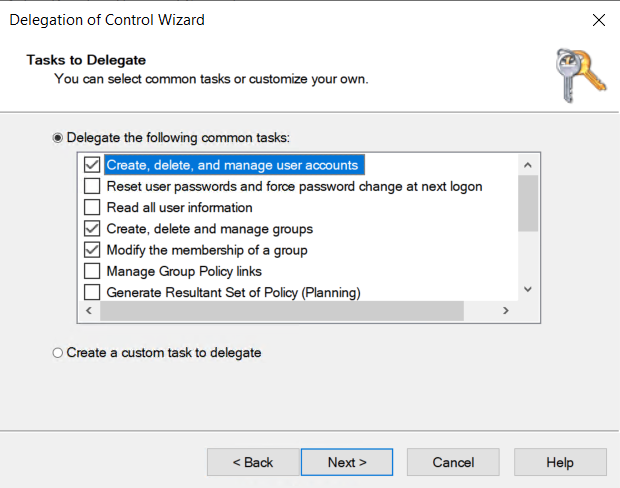Uncheck Create, delete, and manage user accounts

[x=92, y=165]
